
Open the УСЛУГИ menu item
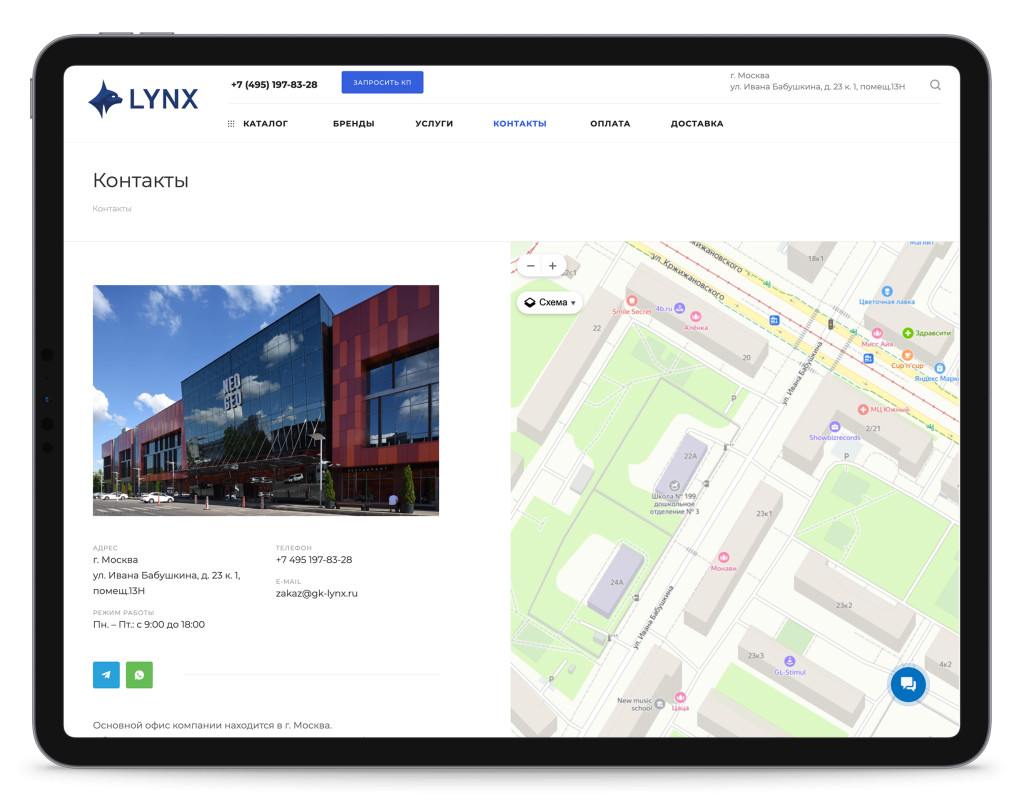click(434, 123)
